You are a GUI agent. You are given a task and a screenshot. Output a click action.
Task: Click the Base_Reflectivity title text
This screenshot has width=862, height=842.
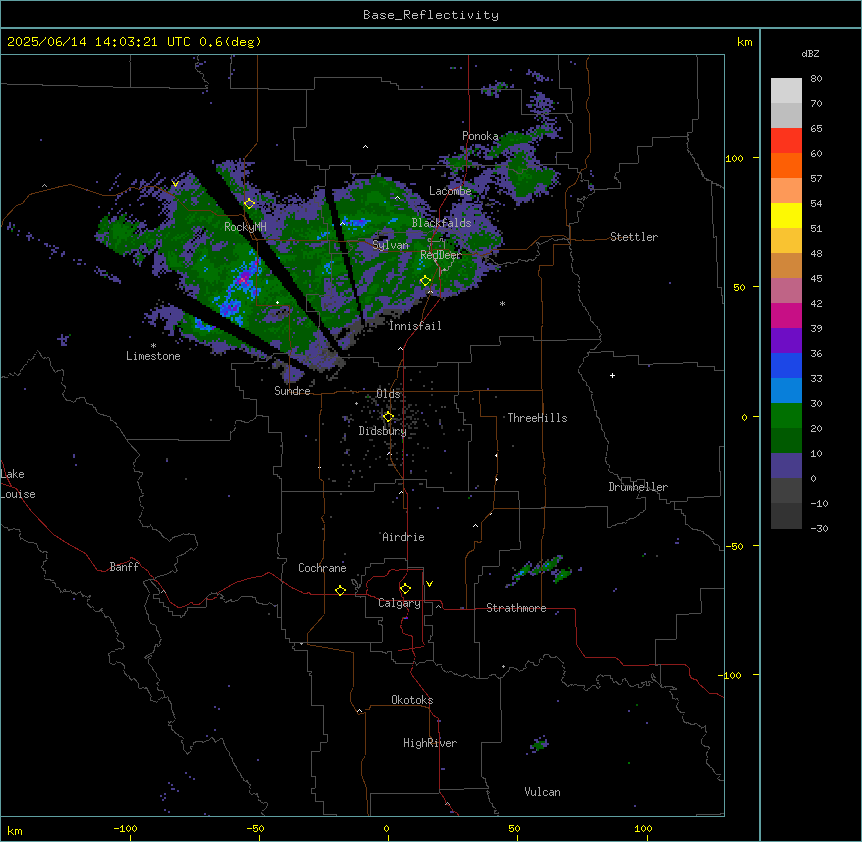[431, 15]
